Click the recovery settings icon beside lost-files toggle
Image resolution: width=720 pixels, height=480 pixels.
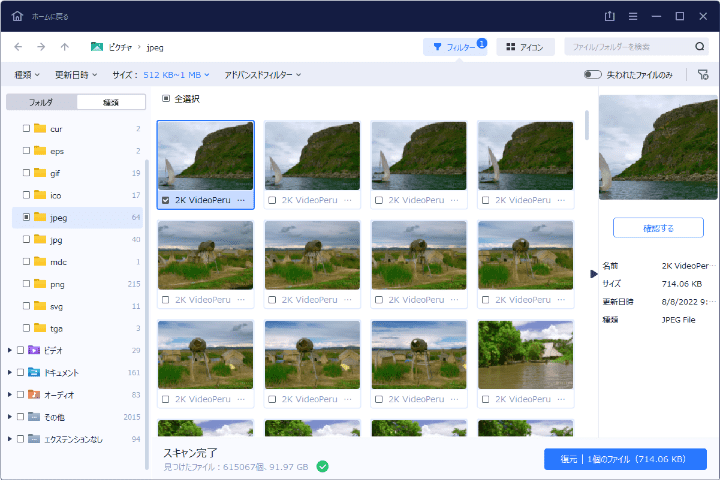point(703,74)
